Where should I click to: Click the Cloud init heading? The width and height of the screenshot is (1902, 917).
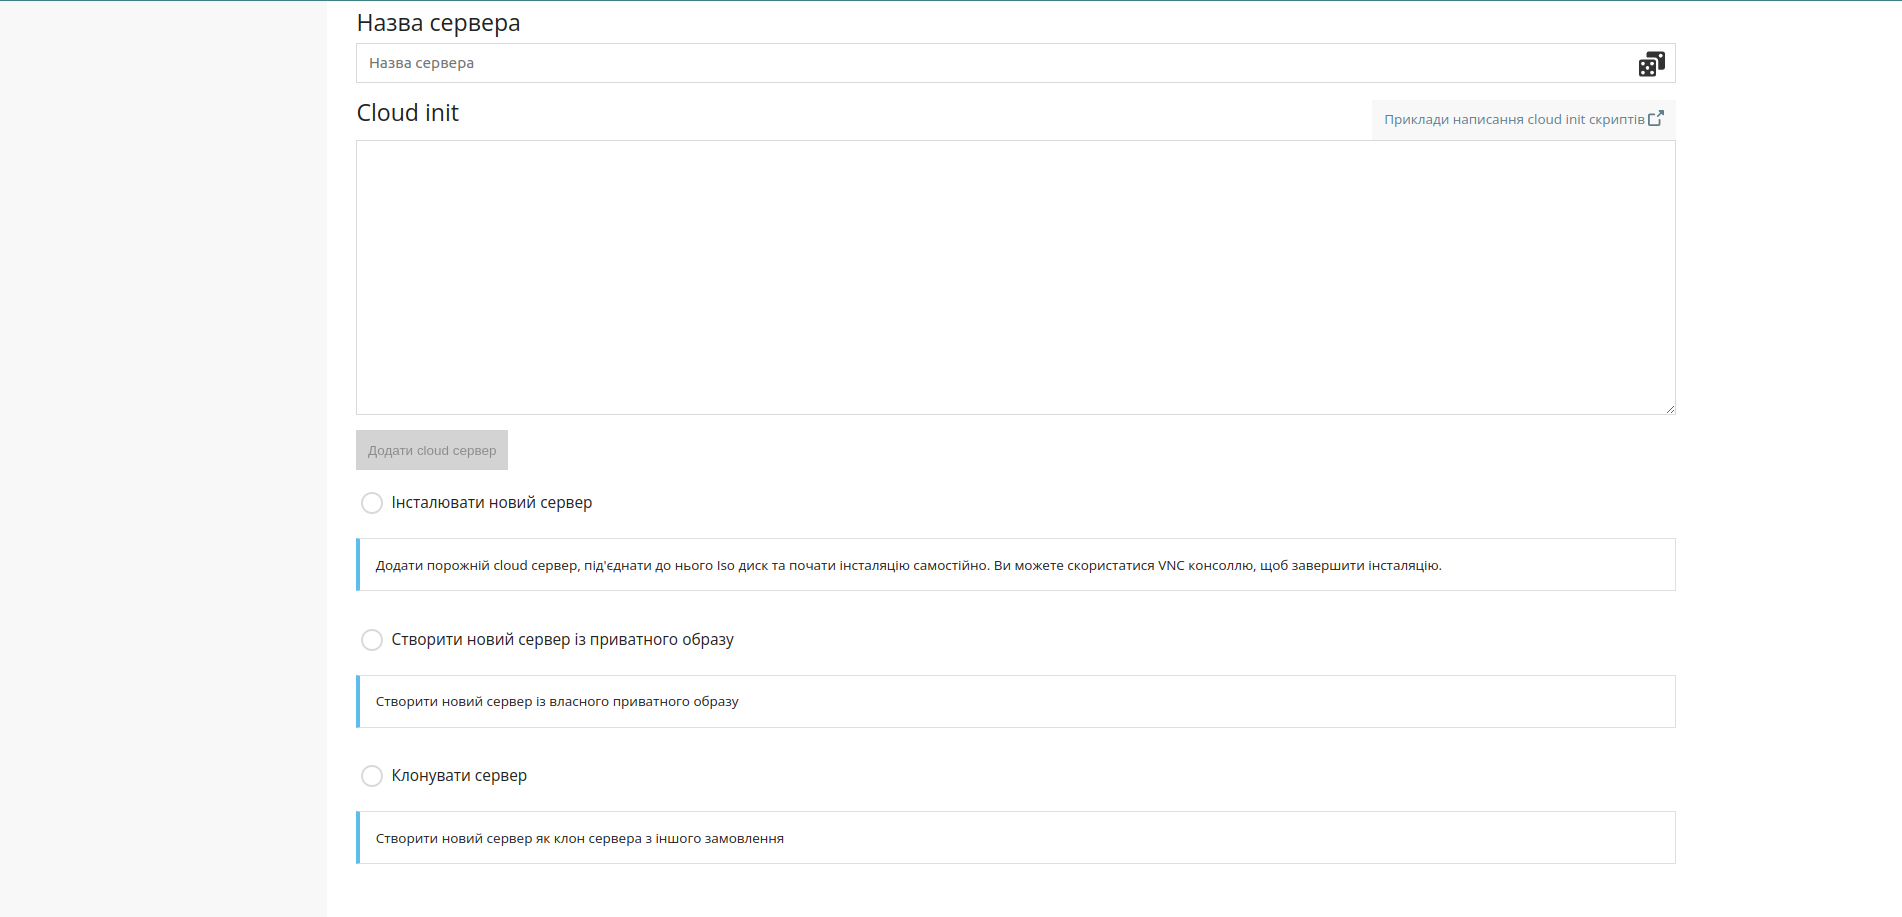407,113
